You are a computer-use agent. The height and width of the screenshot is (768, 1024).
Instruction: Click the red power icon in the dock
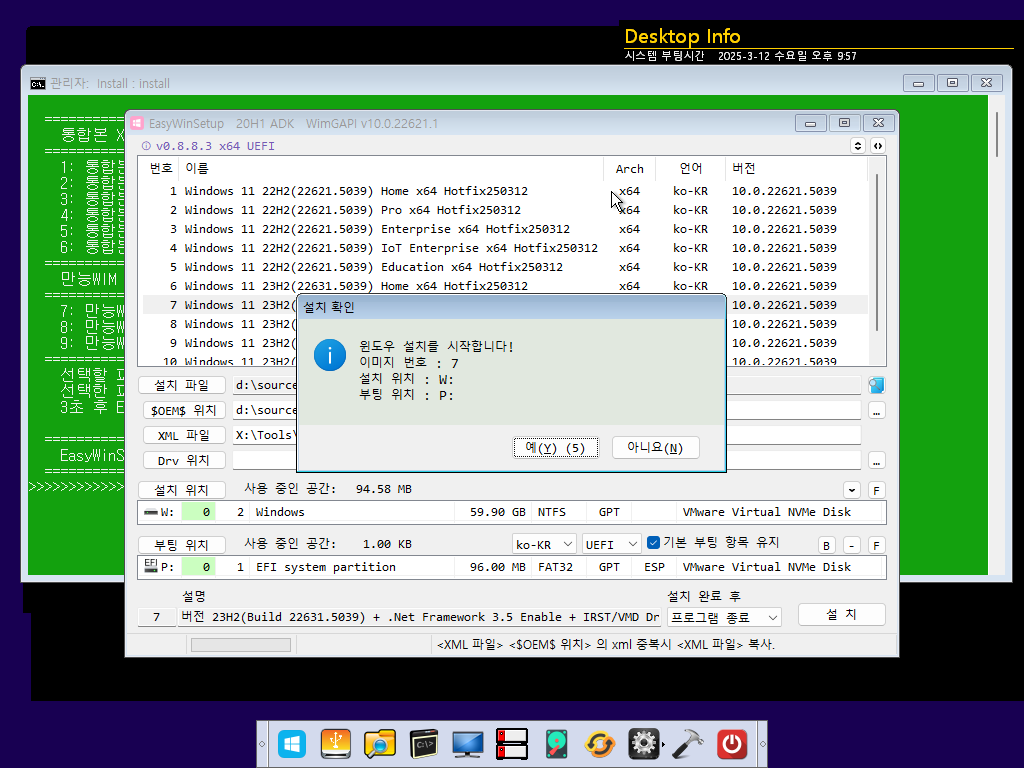[732, 744]
